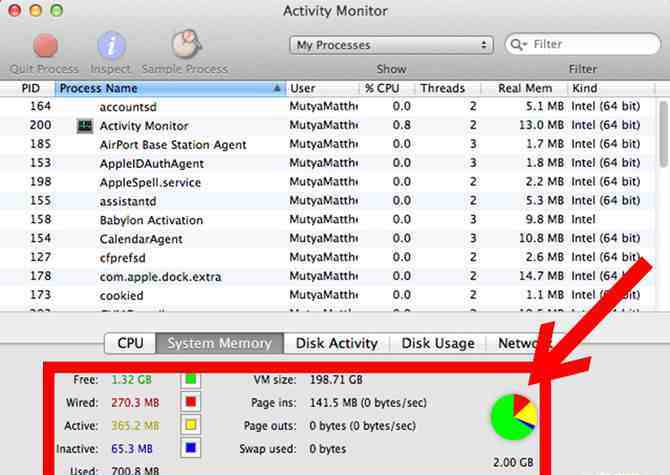Viewport: 670px width, 475px height.
Task: Switch to the Disk Usage tab
Action: [438, 343]
